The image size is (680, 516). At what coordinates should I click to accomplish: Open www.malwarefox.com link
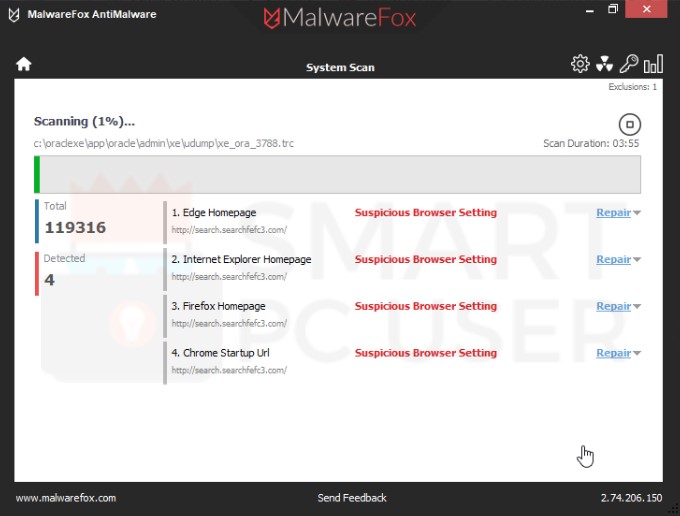[66, 498]
